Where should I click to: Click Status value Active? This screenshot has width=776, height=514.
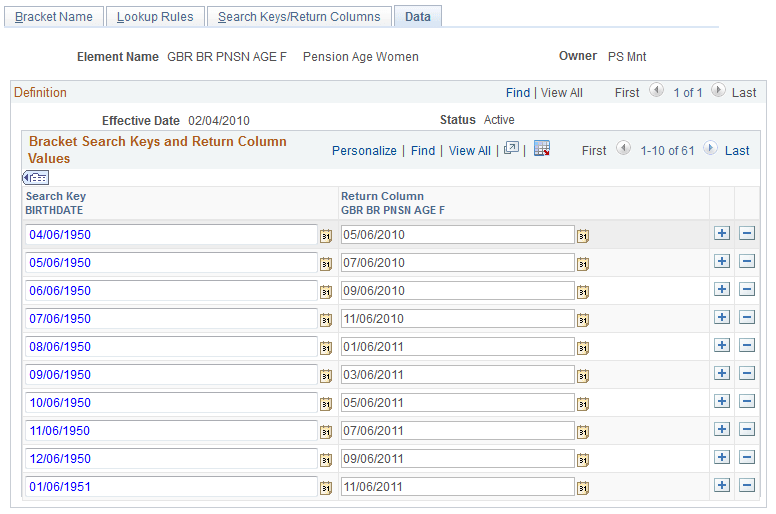tap(499, 120)
